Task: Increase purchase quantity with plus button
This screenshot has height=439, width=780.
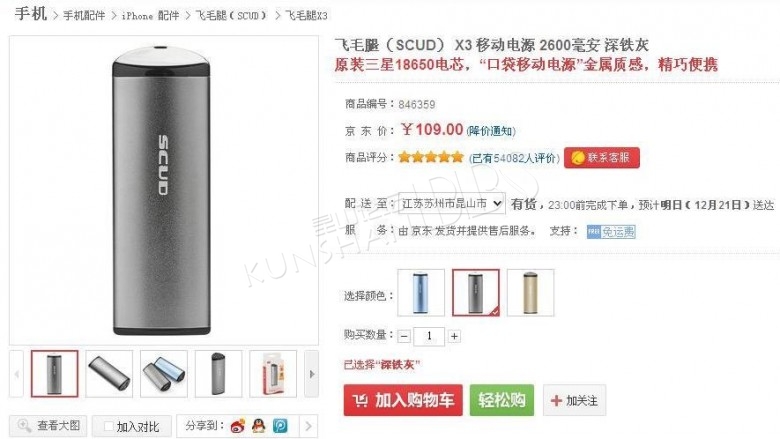Action: [454, 337]
